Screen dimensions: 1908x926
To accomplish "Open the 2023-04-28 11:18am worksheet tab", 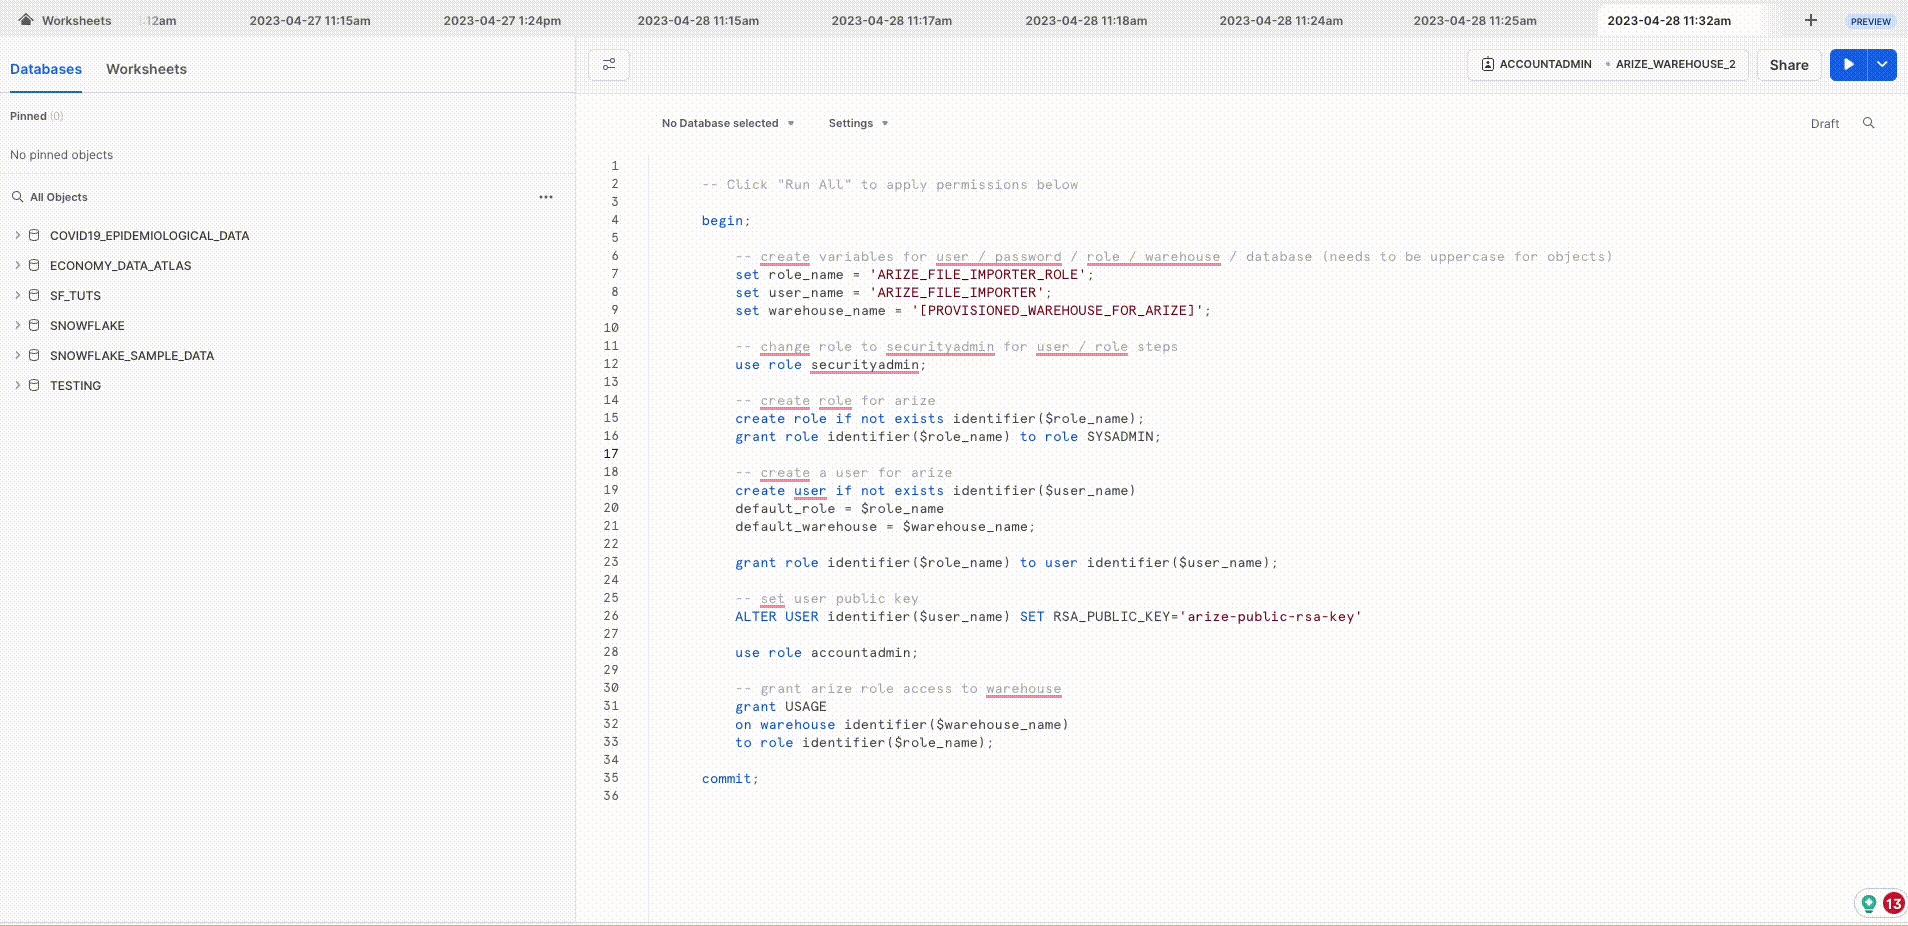I will [x=1086, y=20].
